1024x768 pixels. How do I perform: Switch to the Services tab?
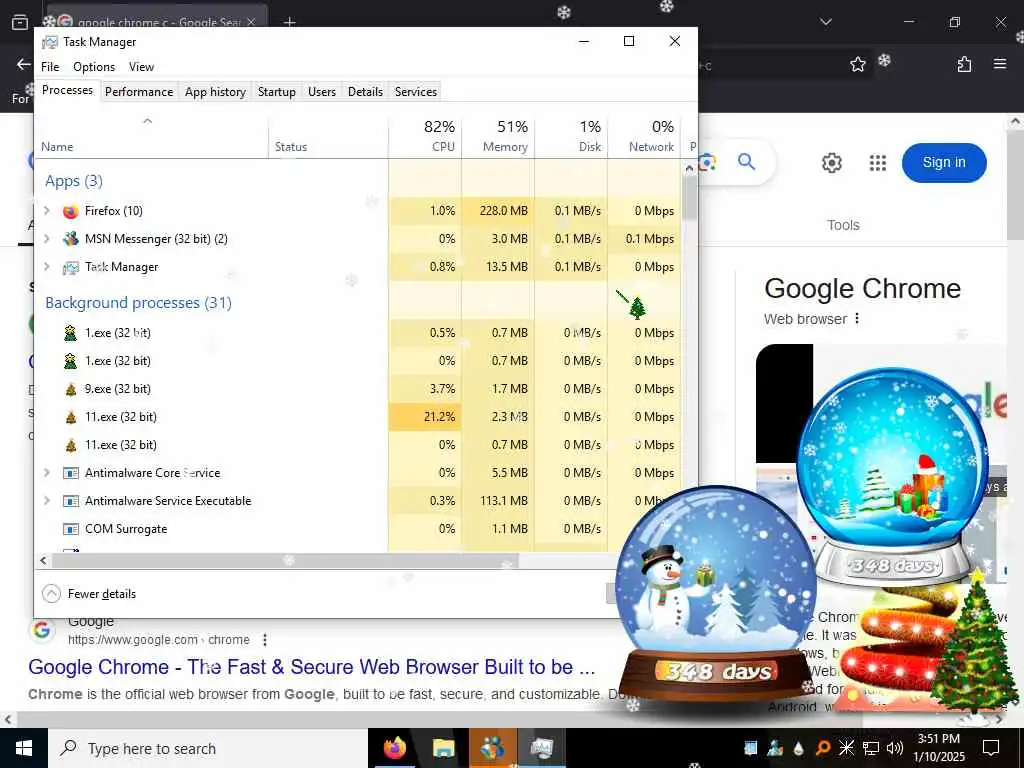[415, 92]
